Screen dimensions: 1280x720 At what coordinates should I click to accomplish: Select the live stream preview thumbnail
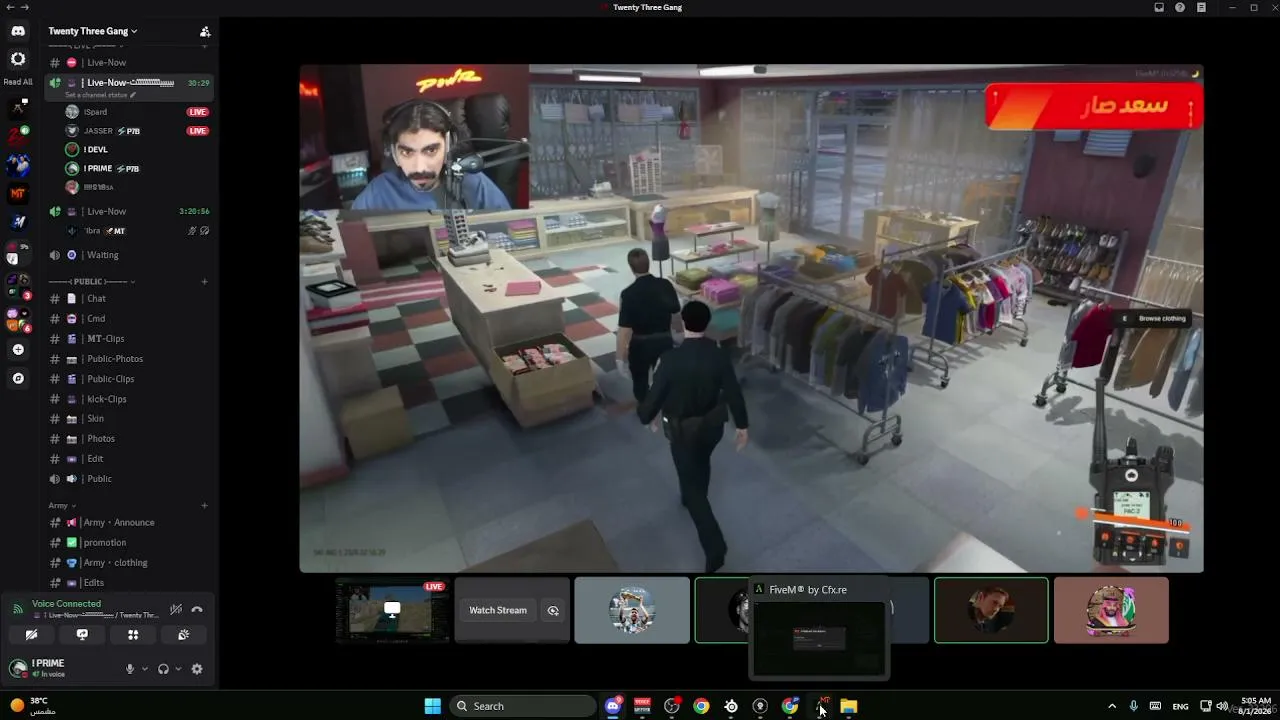point(392,610)
